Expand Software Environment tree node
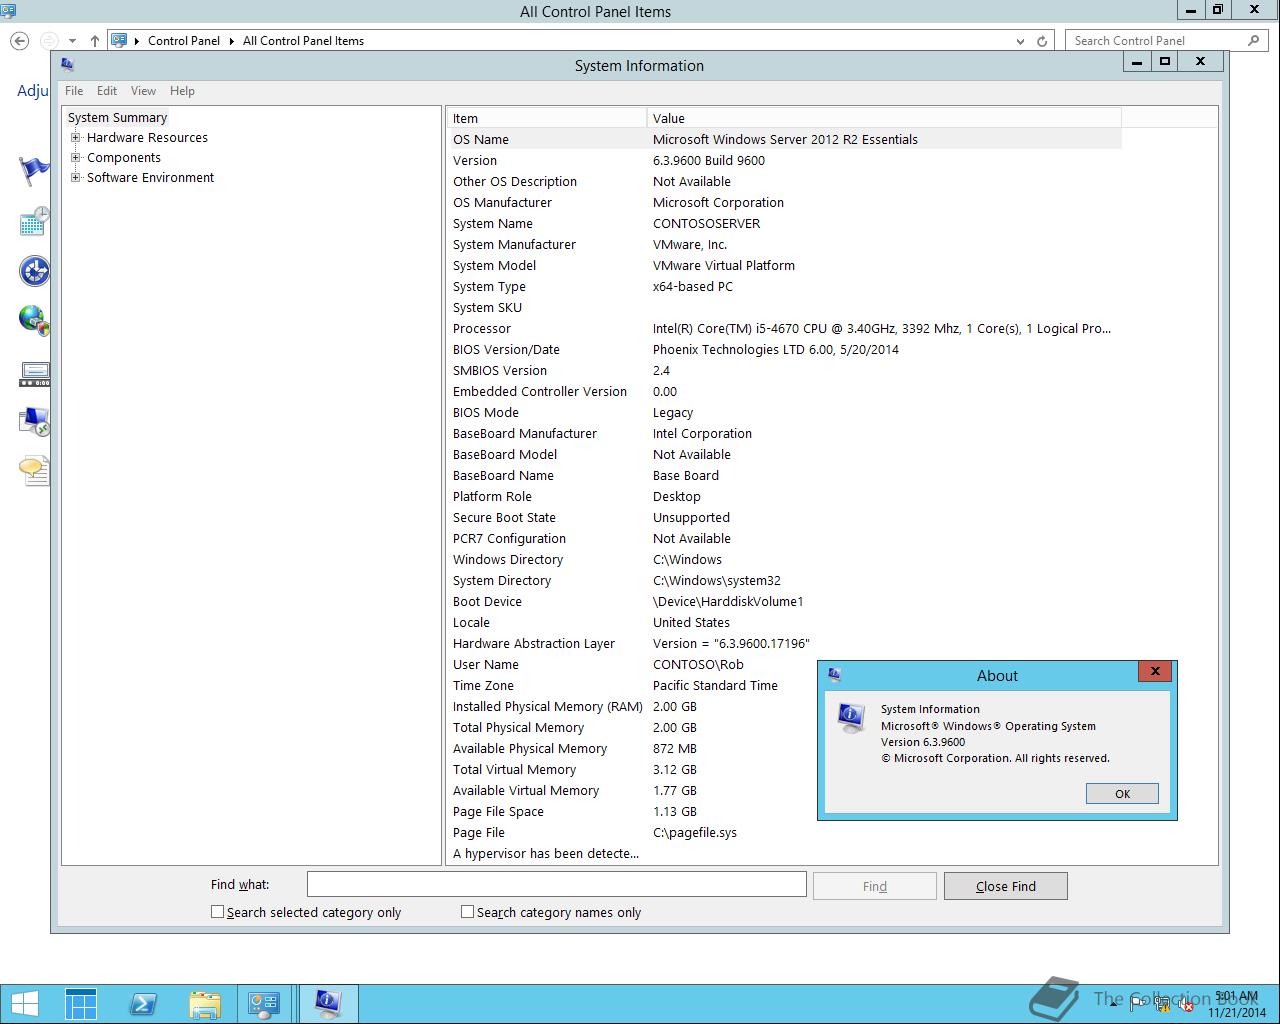The height and width of the screenshot is (1024, 1280). tap(75, 178)
